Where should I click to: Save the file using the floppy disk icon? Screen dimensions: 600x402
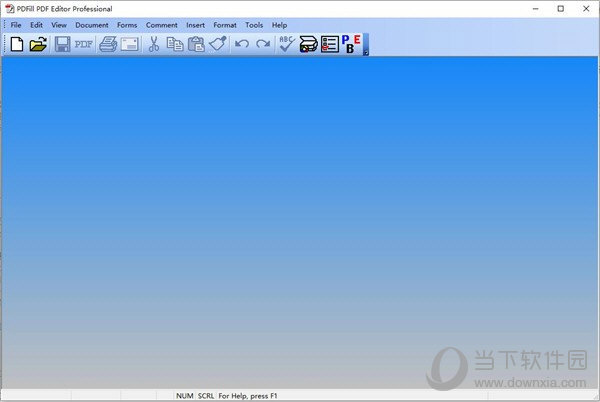coord(62,44)
